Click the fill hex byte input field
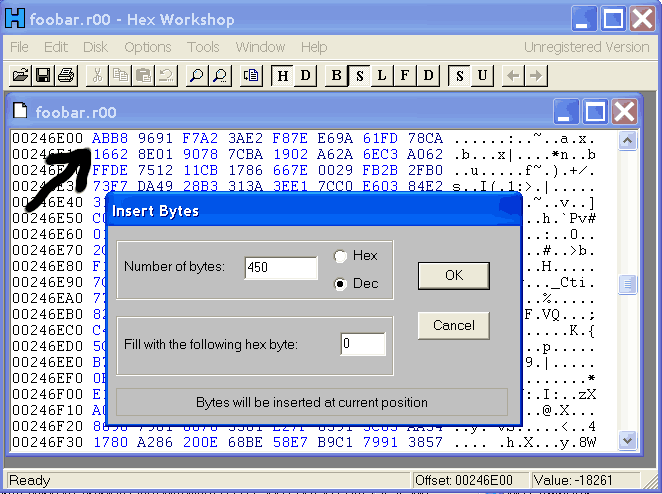The image size is (662, 494). pos(363,344)
